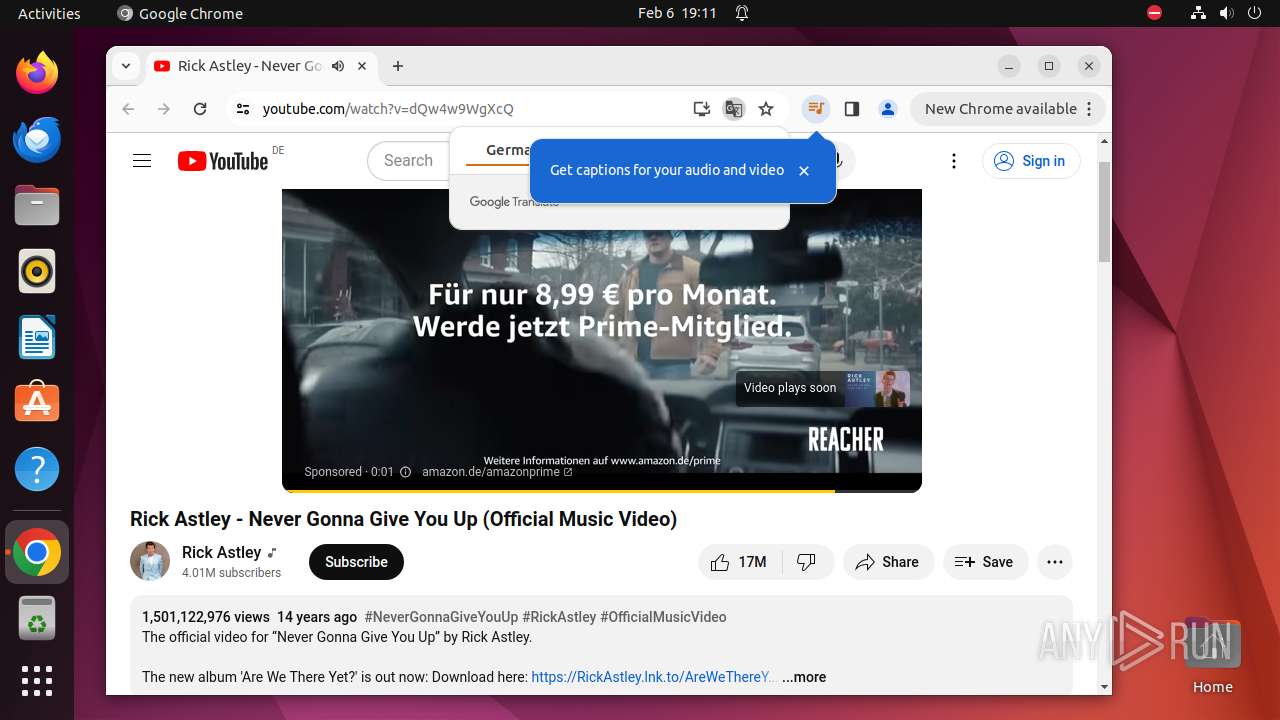Open the RickAstley.lnk.to album link

point(653,677)
